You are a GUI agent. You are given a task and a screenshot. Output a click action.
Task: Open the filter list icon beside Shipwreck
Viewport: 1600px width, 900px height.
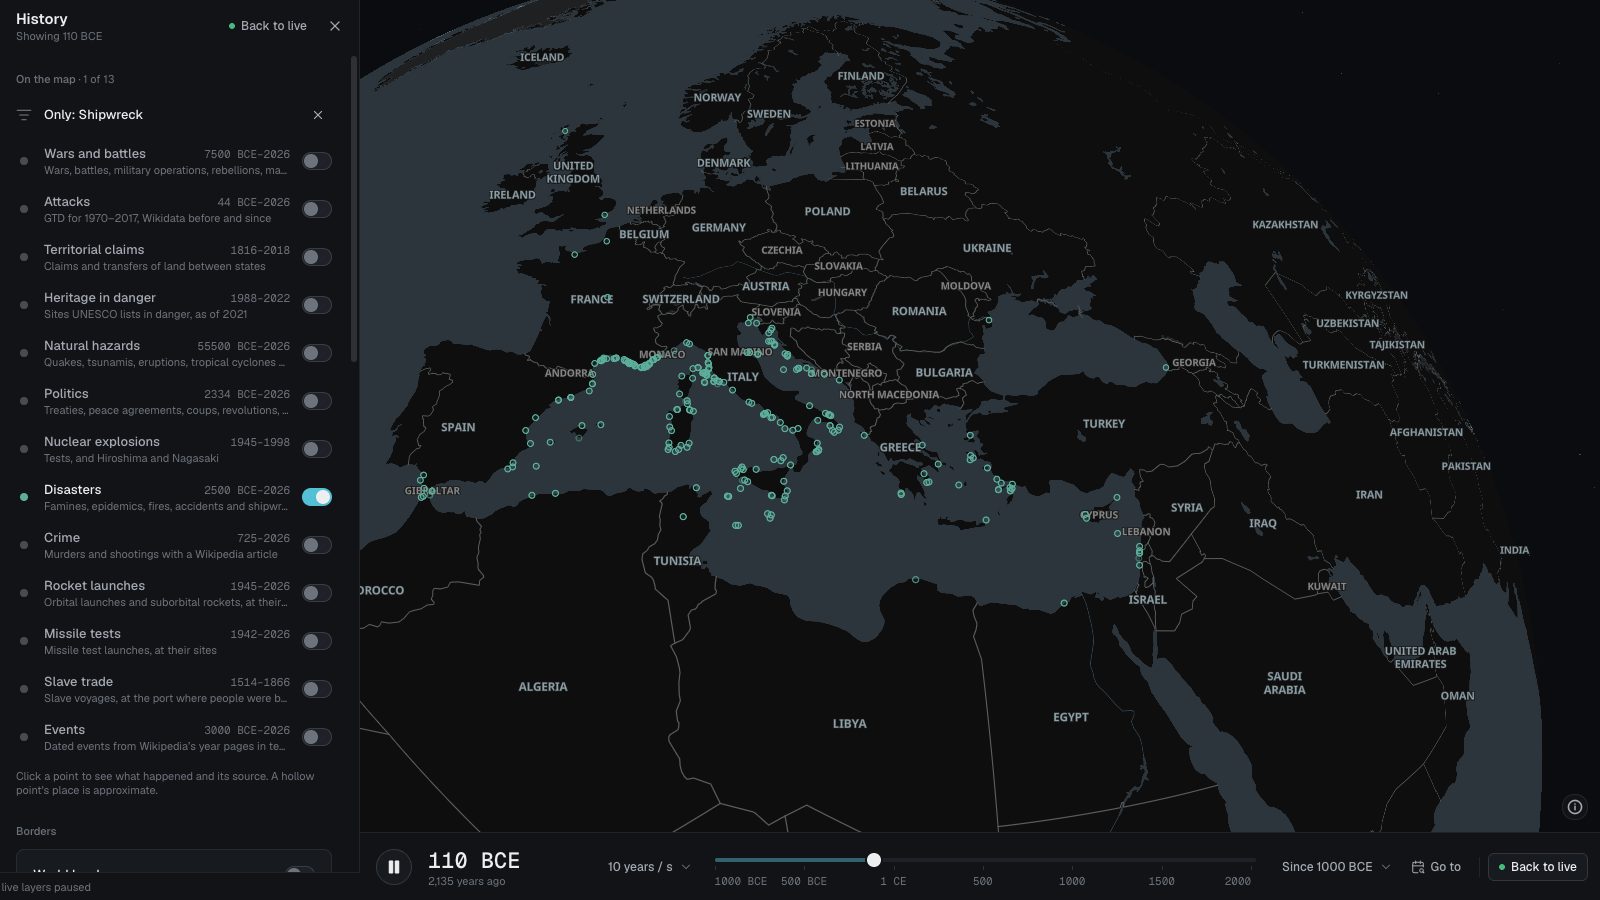(x=24, y=115)
